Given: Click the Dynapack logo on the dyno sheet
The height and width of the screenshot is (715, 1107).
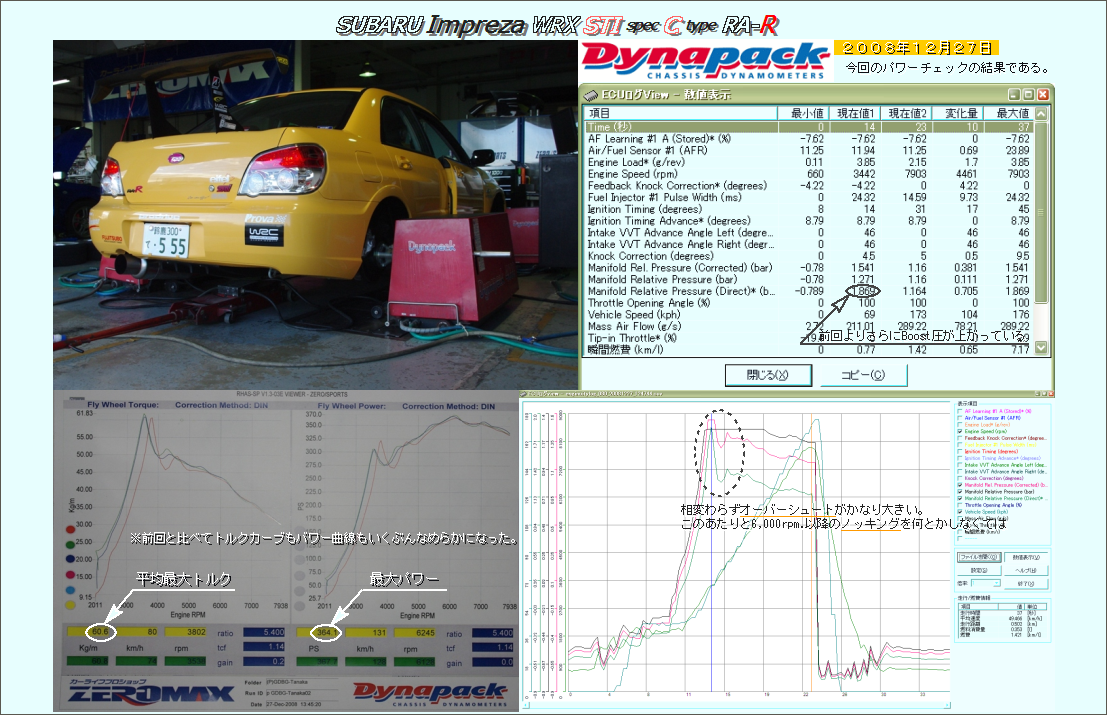Looking at the screenshot, I should coord(428,692).
